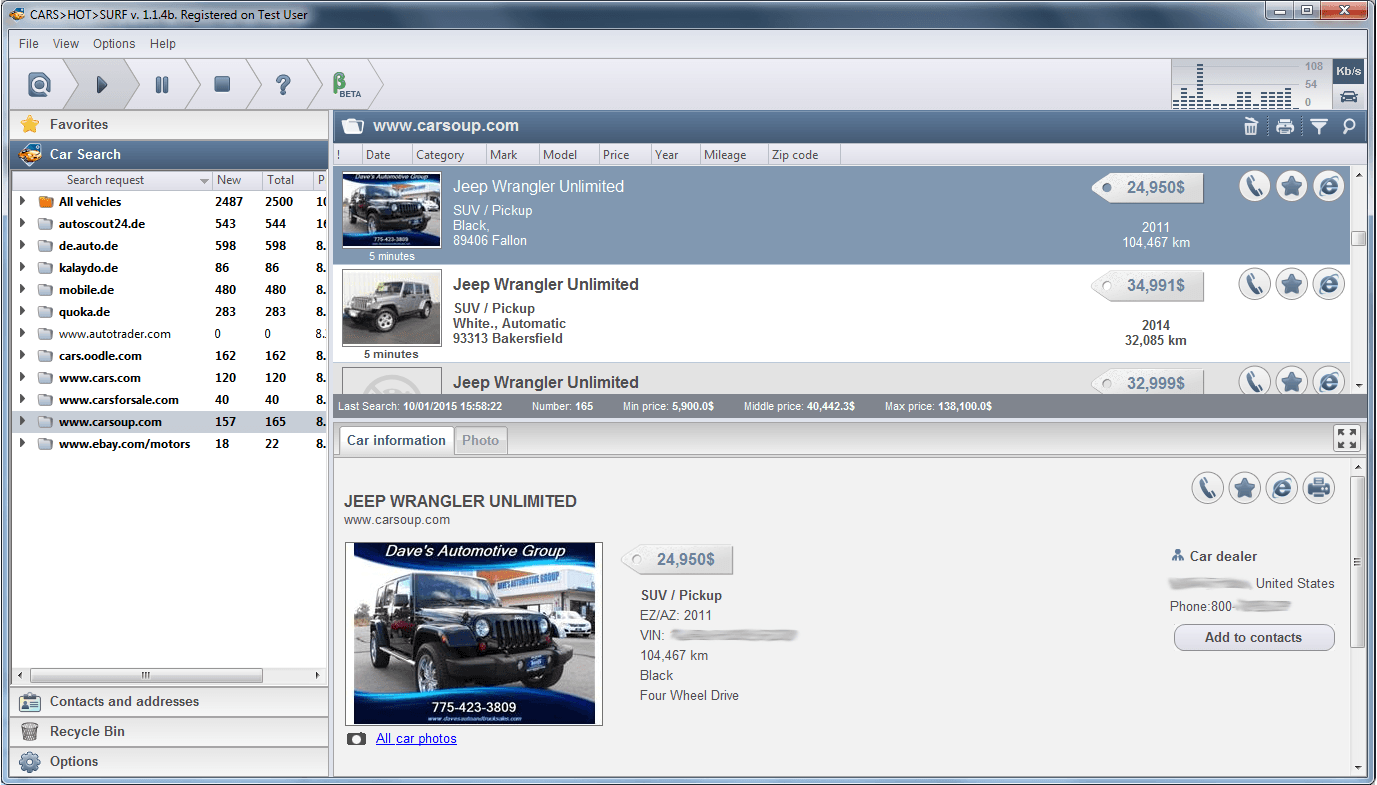Open the Search request column dropdown
The width and height of the screenshot is (1377, 785).
tap(204, 181)
